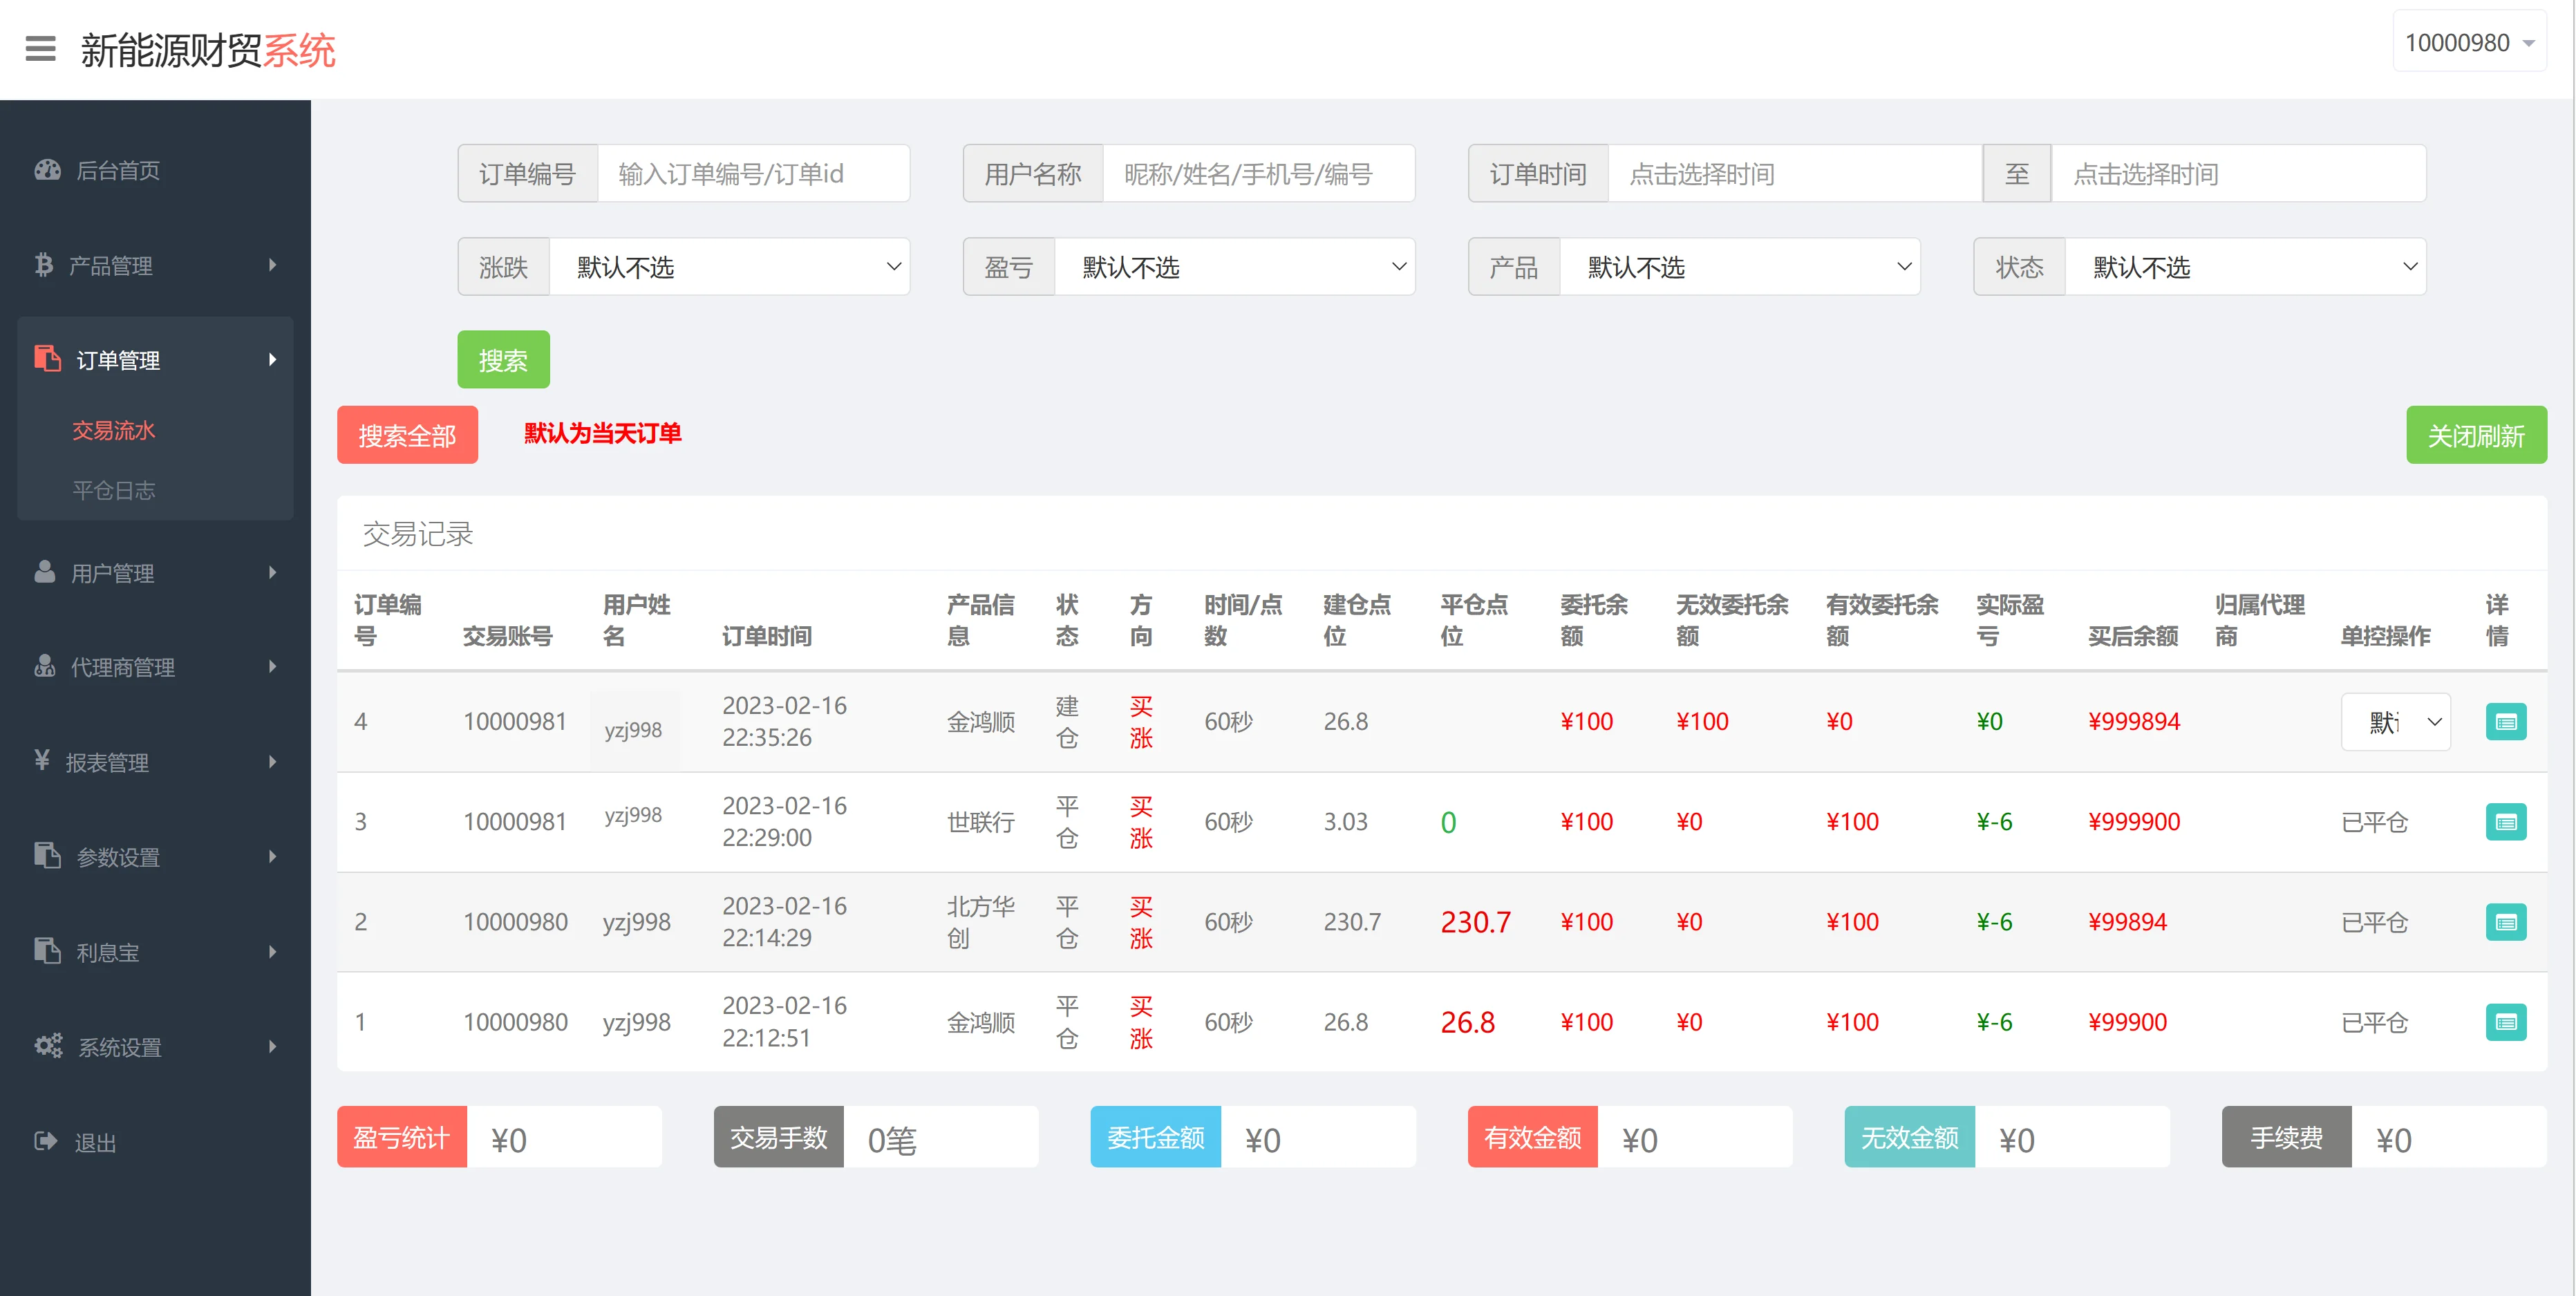2576x1296 pixels.
Task: Click the green 搜索 button
Action: coord(503,360)
